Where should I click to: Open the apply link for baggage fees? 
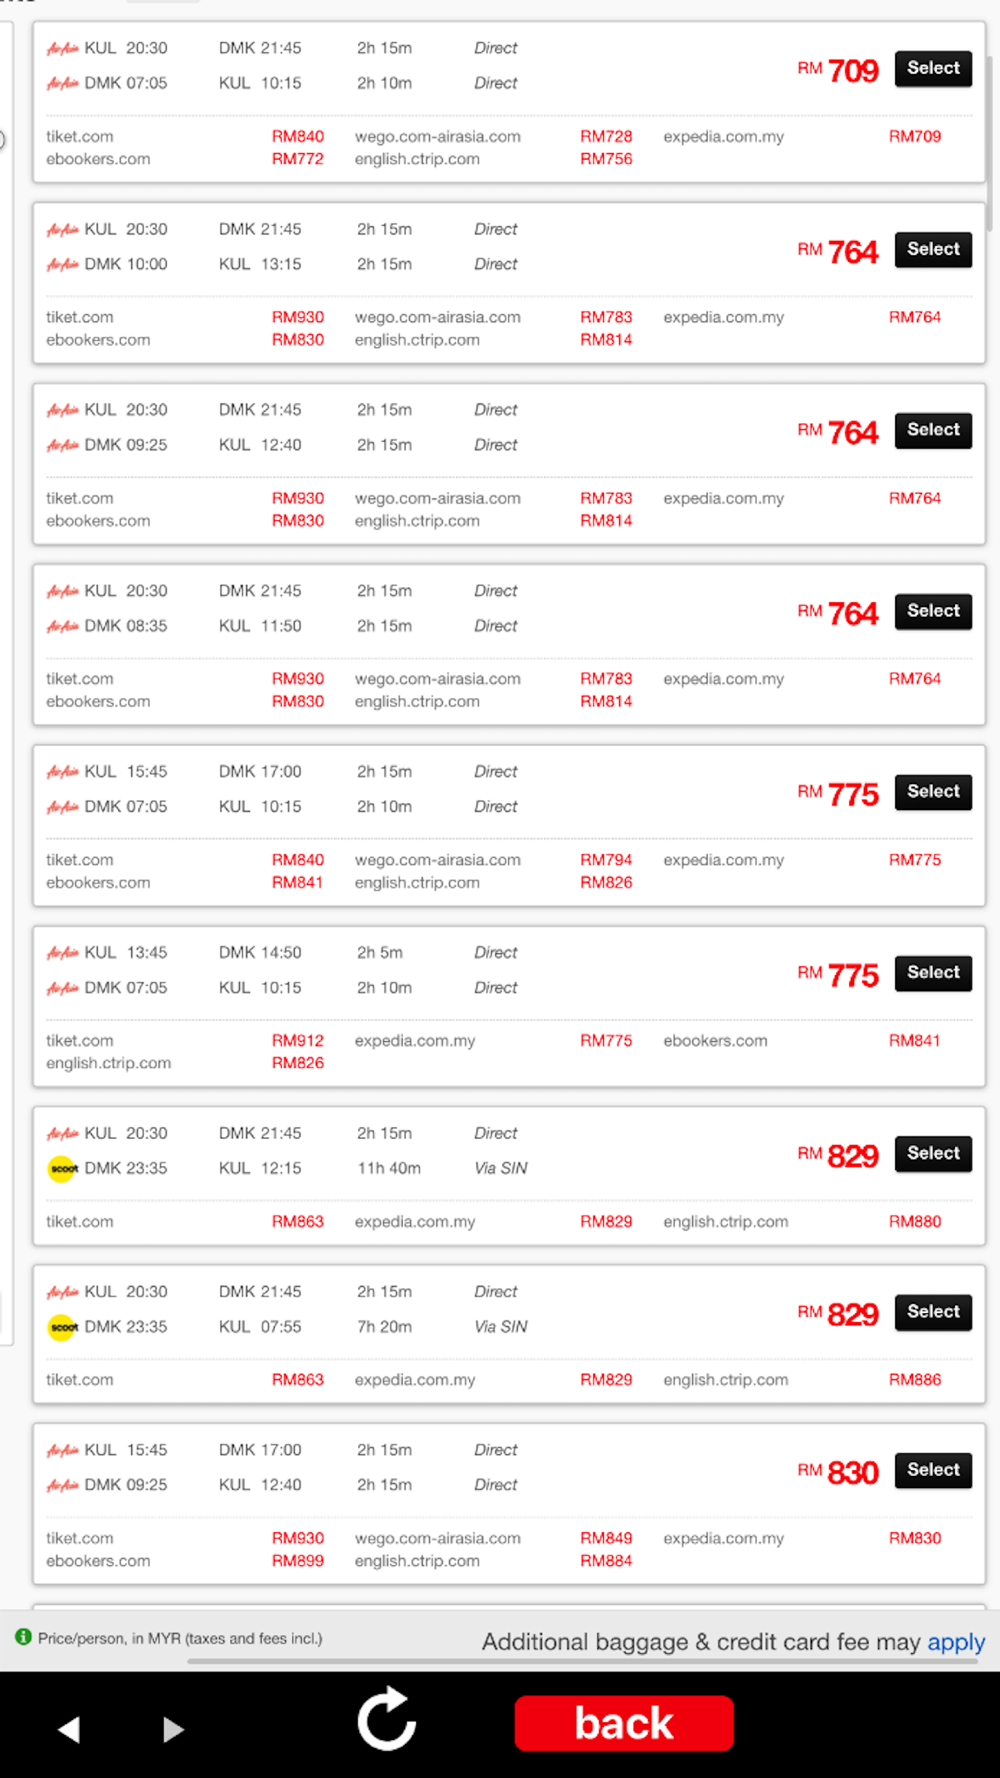(956, 1642)
